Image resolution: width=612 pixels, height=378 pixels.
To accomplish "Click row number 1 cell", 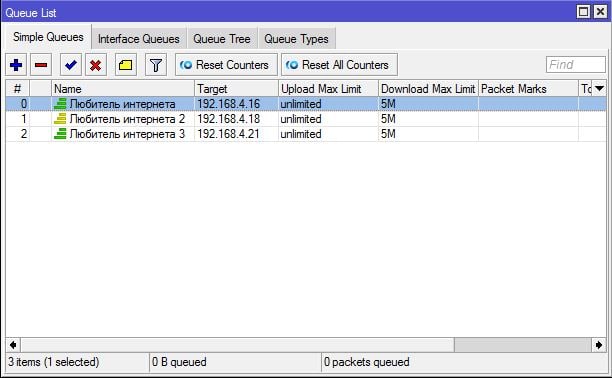I will tap(18, 119).
